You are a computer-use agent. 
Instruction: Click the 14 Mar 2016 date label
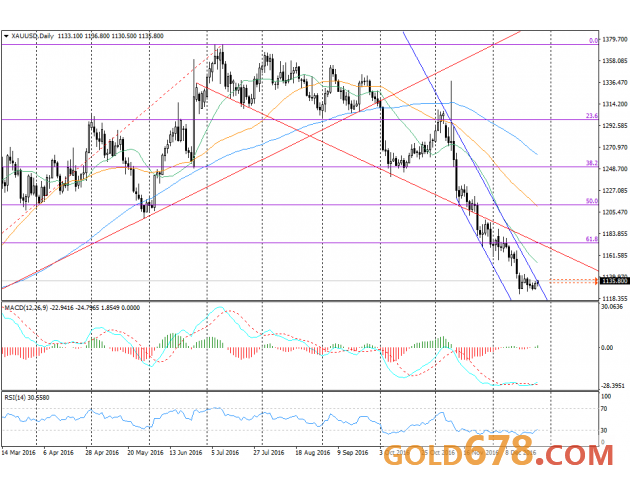22,451
